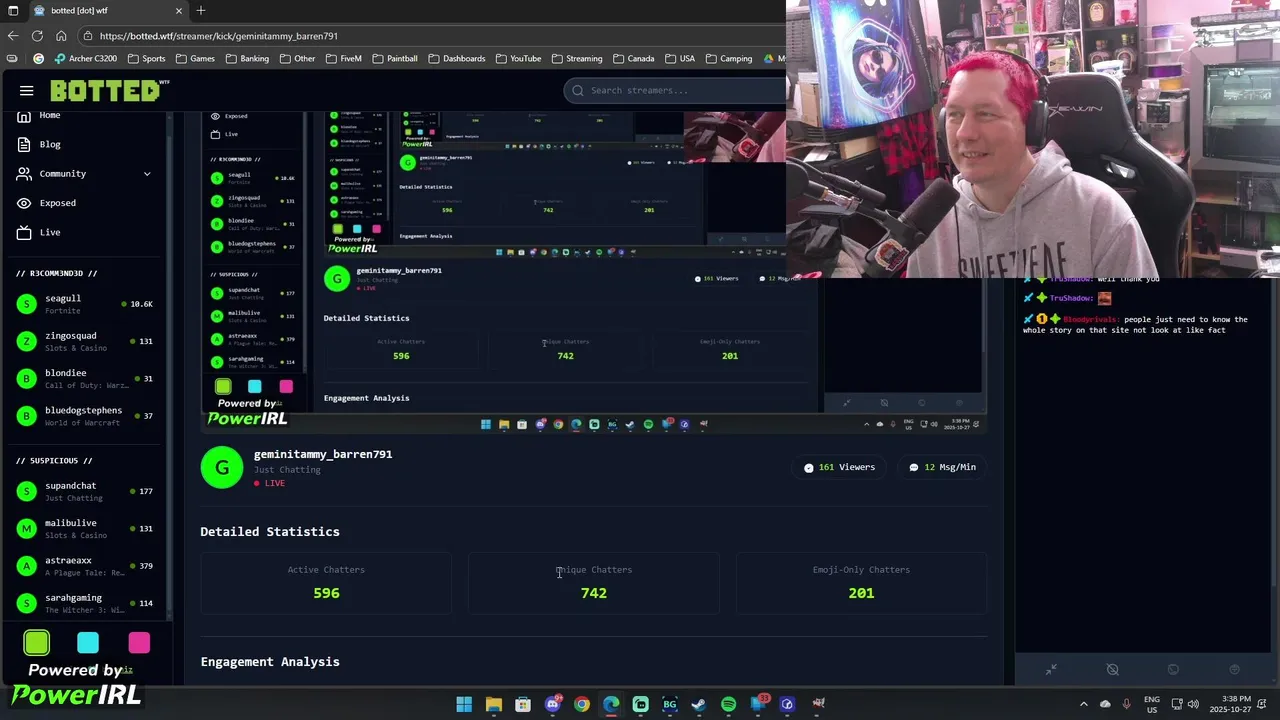Select suspicious streamer malibulive
This screenshot has height=720, width=1280.
pyautogui.click(x=85, y=528)
